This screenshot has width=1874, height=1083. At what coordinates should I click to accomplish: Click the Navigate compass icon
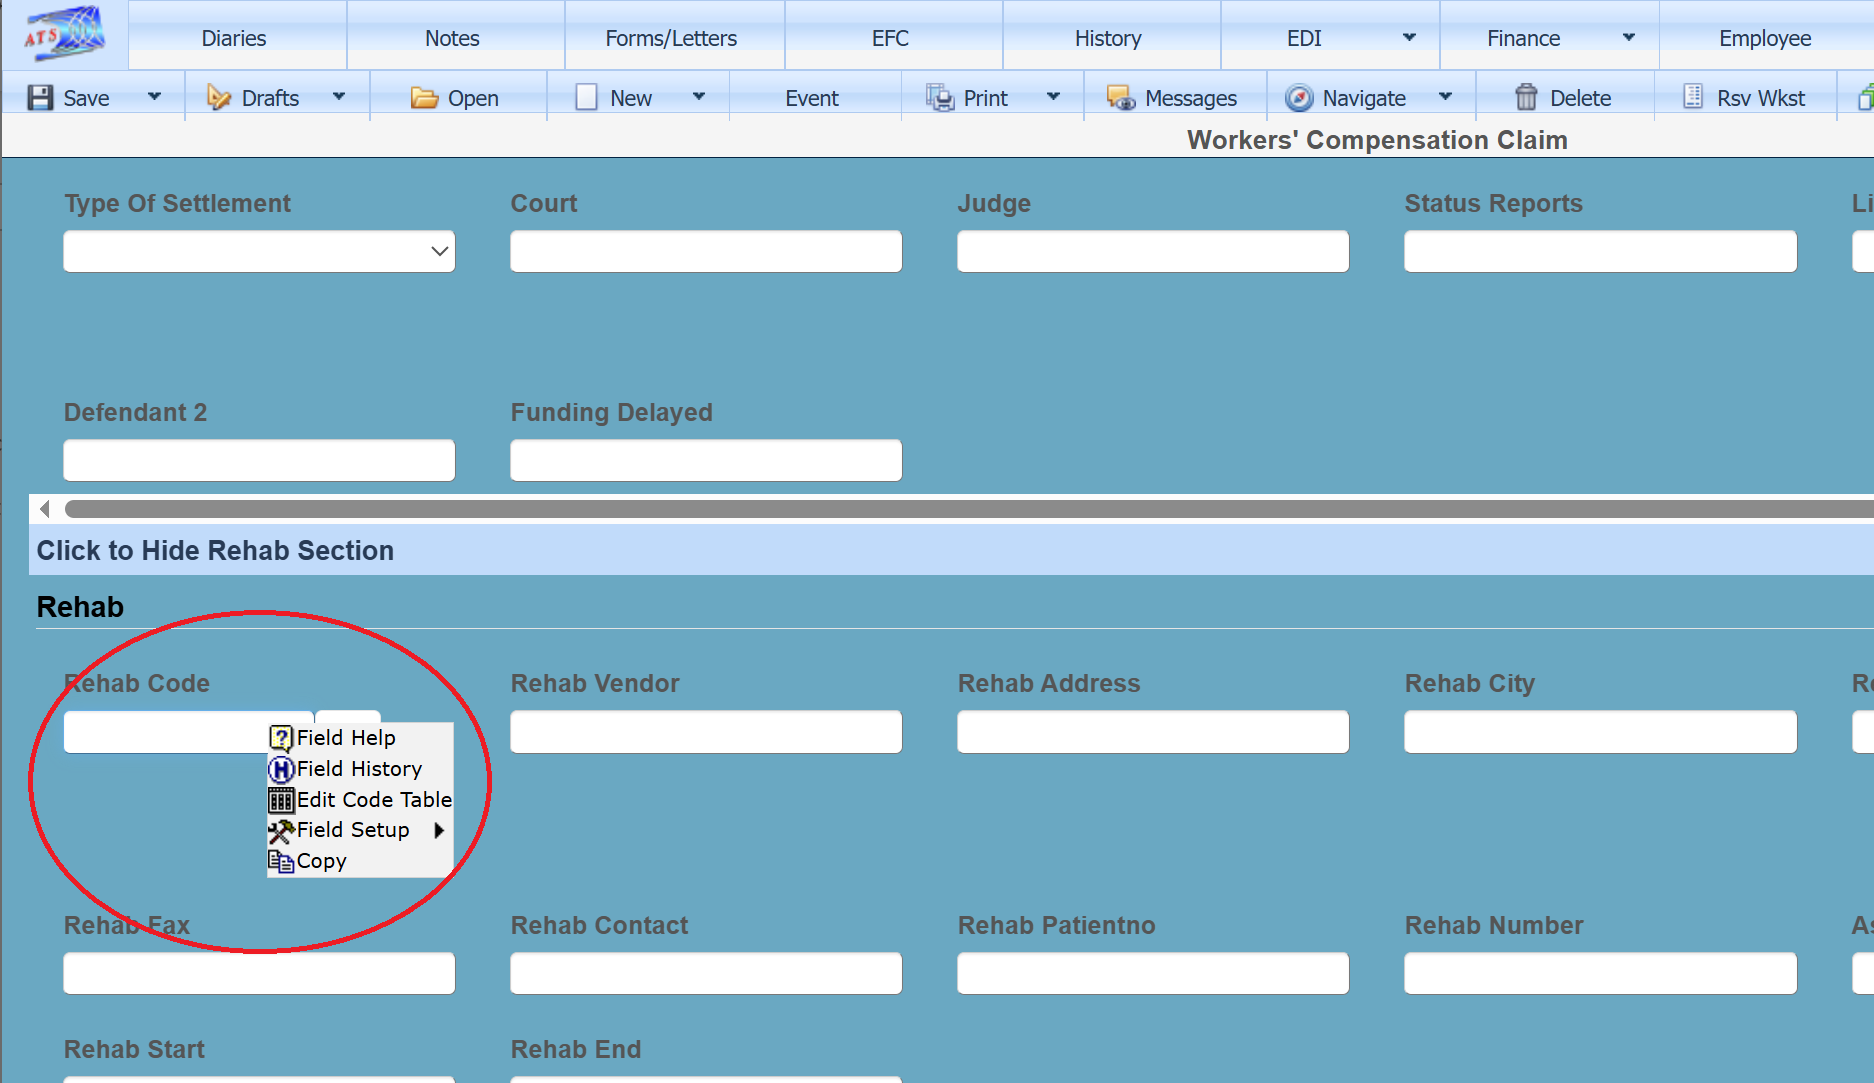(1298, 98)
